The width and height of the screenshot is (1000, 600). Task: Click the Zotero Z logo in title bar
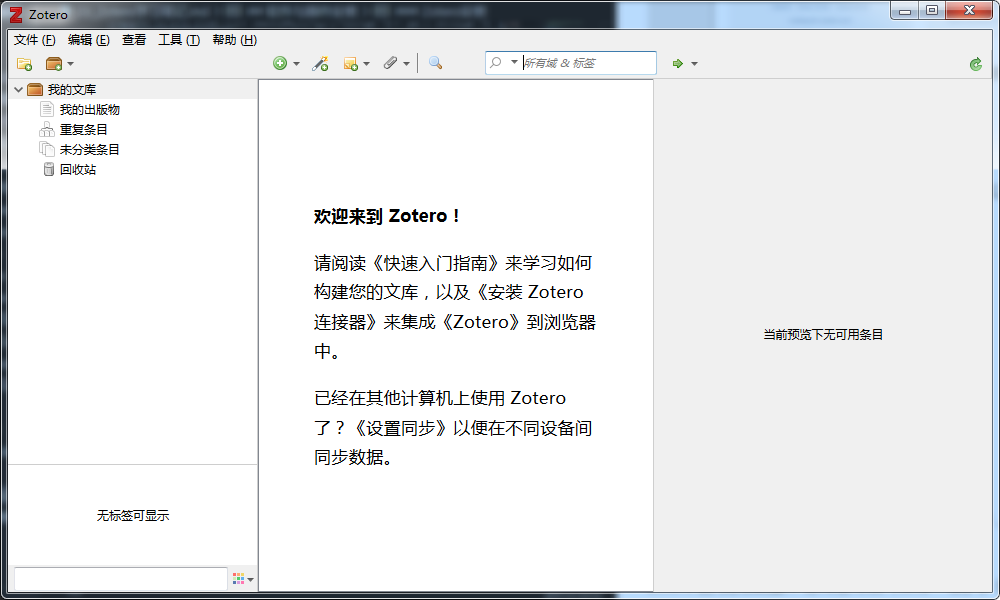tap(15, 14)
